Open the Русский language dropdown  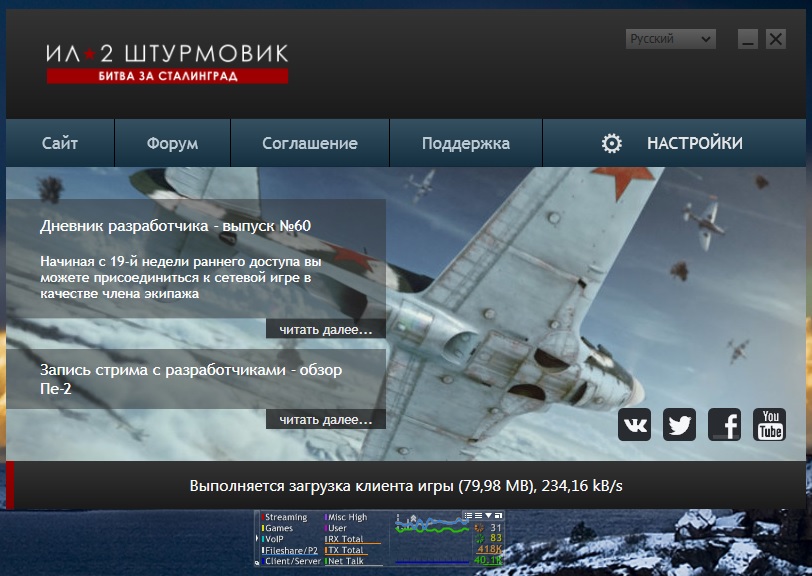click(671, 39)
